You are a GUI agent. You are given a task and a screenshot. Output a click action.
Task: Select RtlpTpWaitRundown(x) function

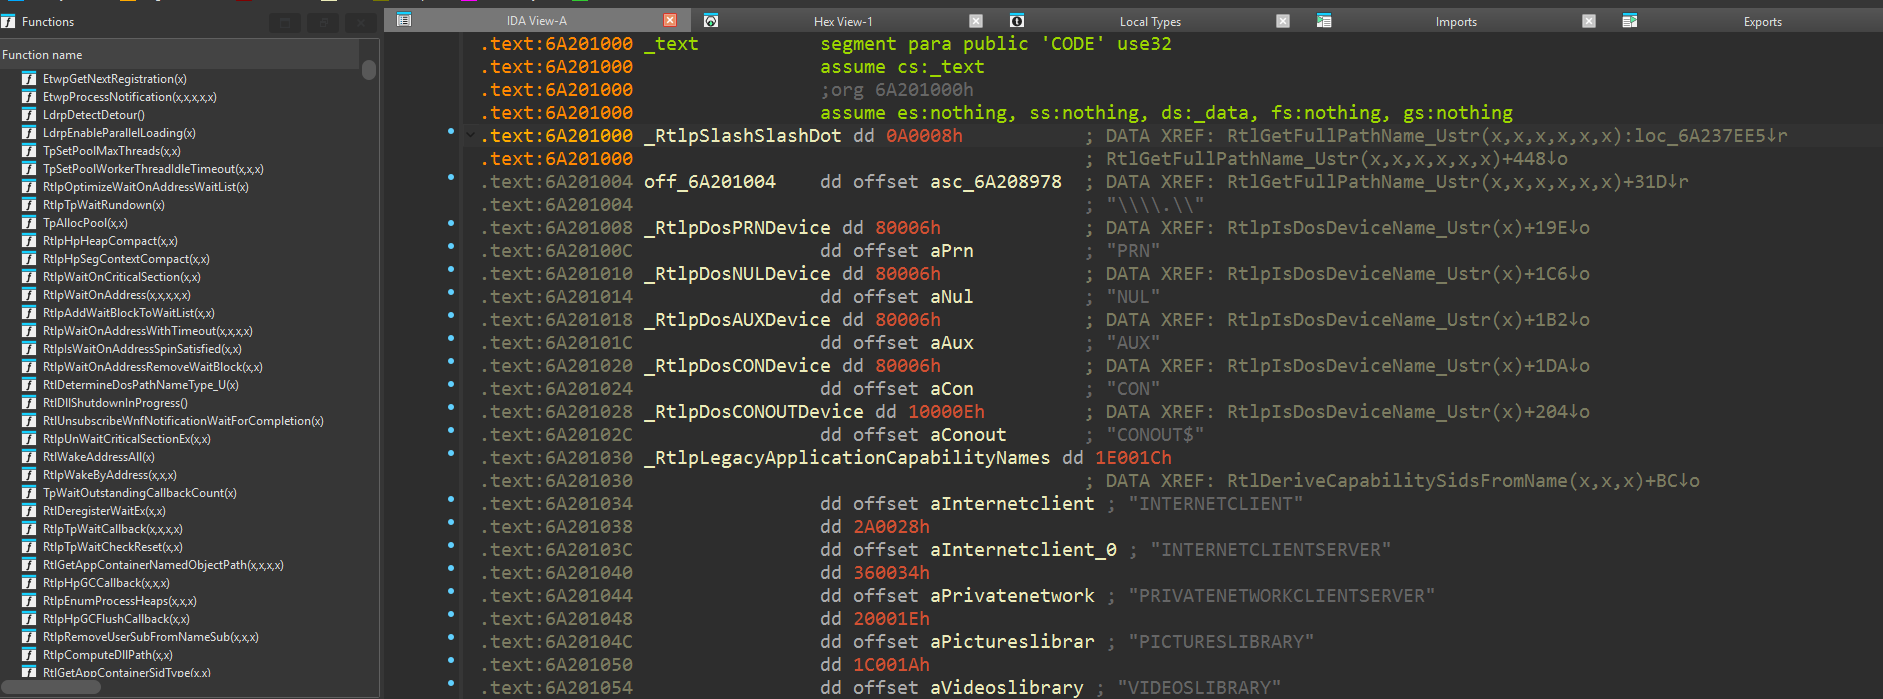104,205
